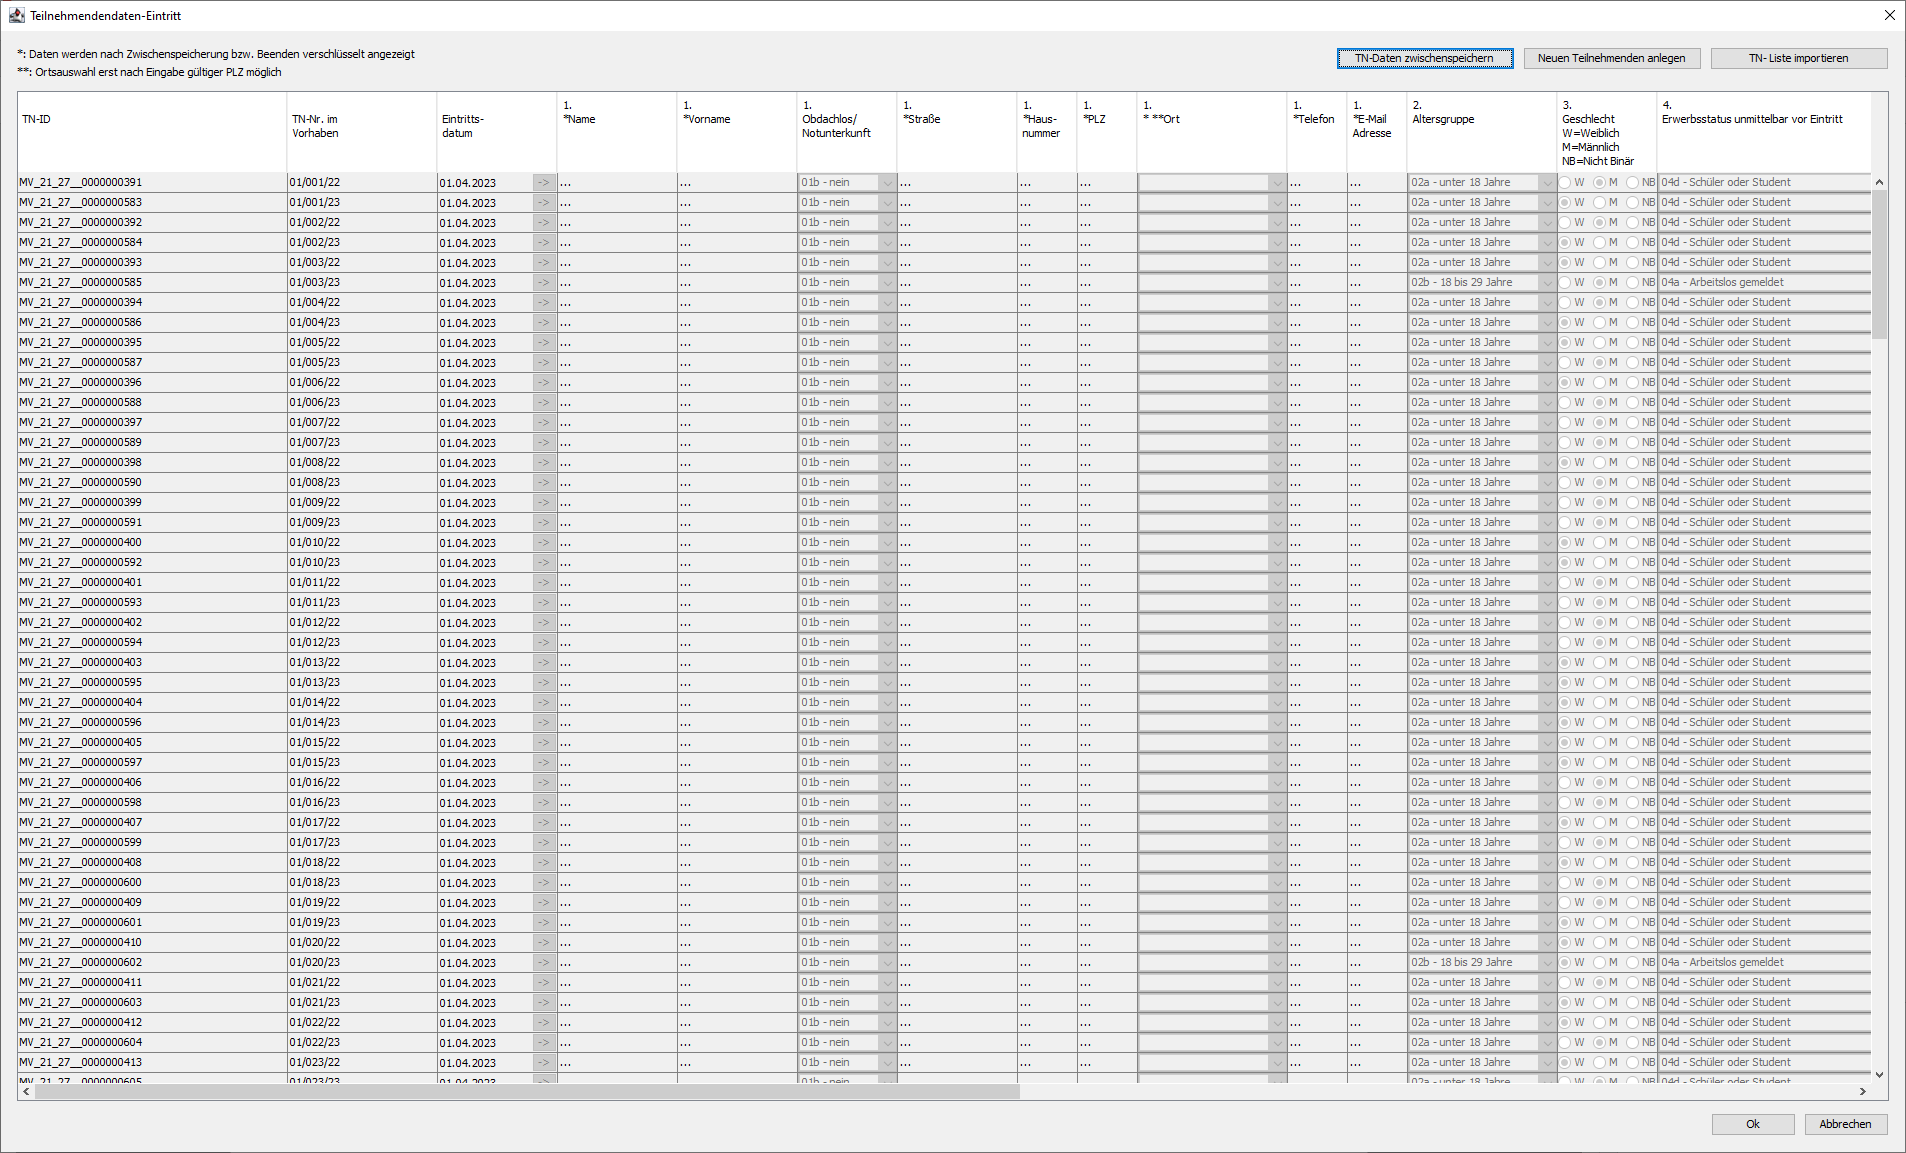Select cell '01/019/23'
Screen dimensions: 1906x1153
pos(362,922)
